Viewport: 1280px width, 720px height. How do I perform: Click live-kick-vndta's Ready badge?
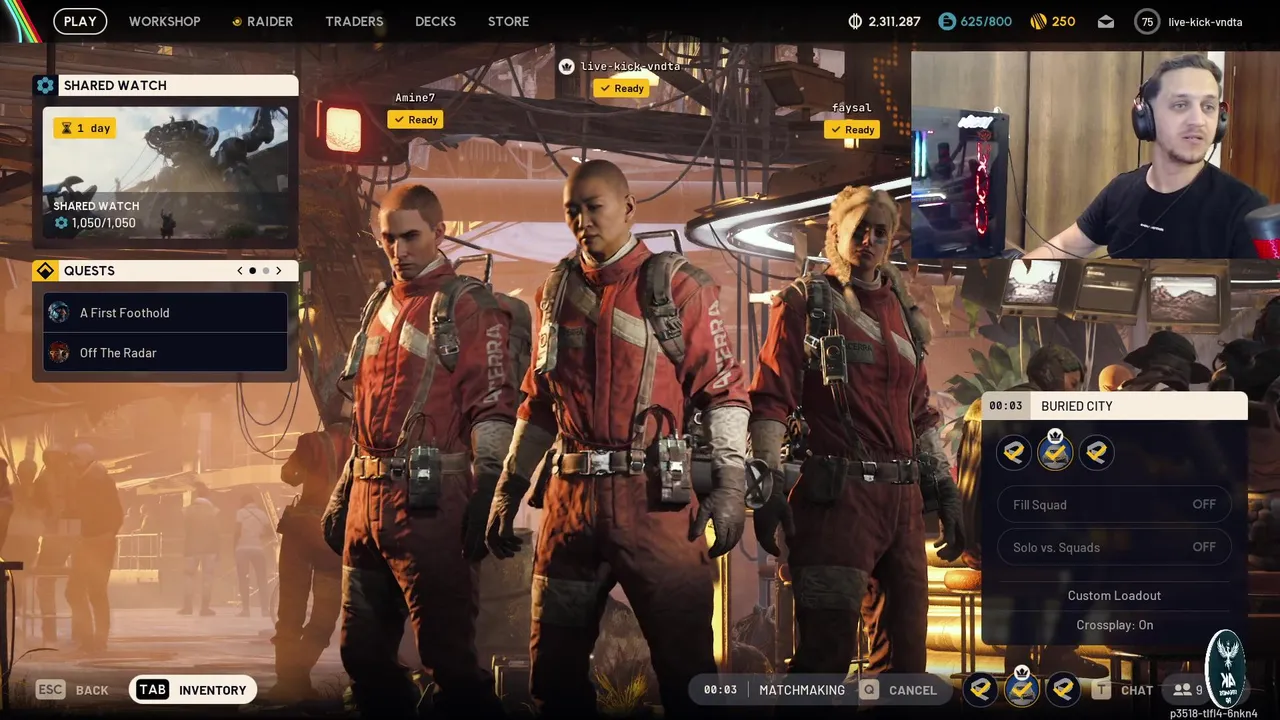click(621, 89)
